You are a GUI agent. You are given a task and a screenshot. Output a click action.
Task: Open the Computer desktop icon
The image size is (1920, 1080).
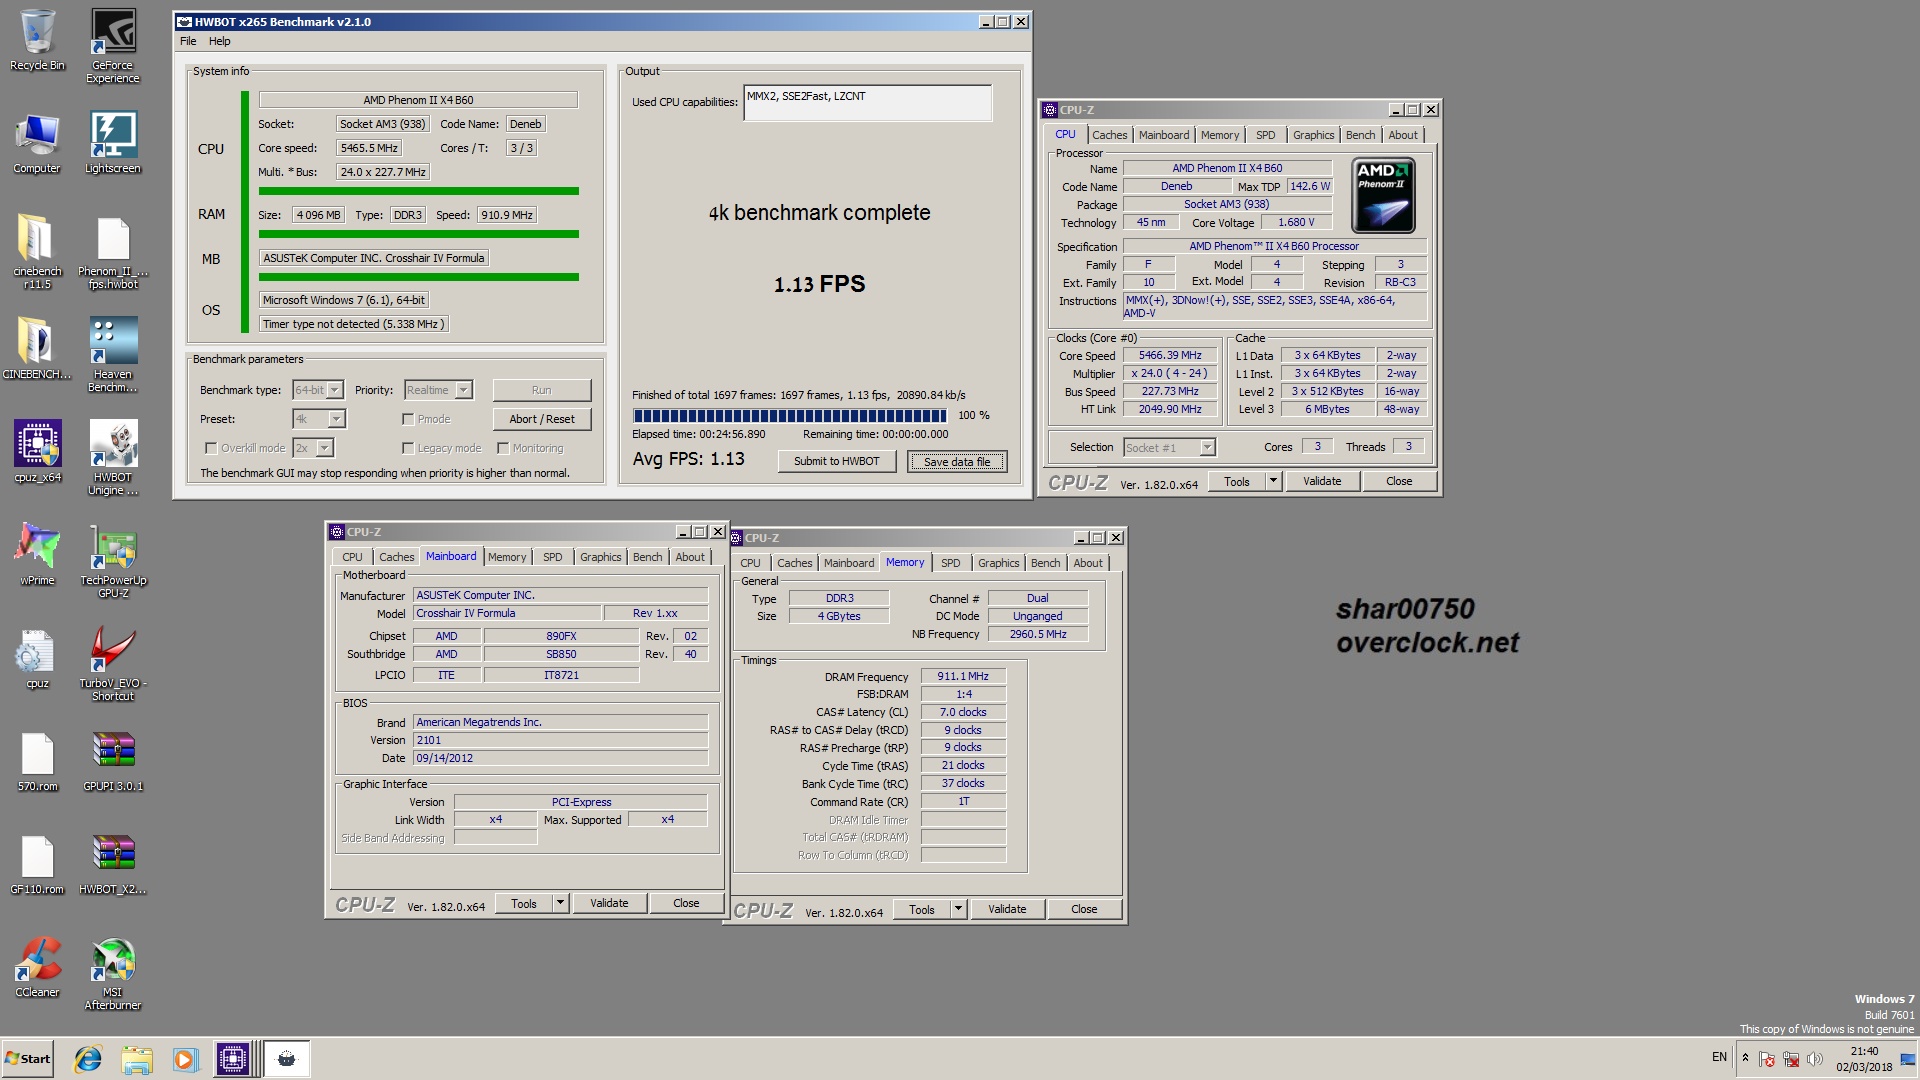(37, 143)
